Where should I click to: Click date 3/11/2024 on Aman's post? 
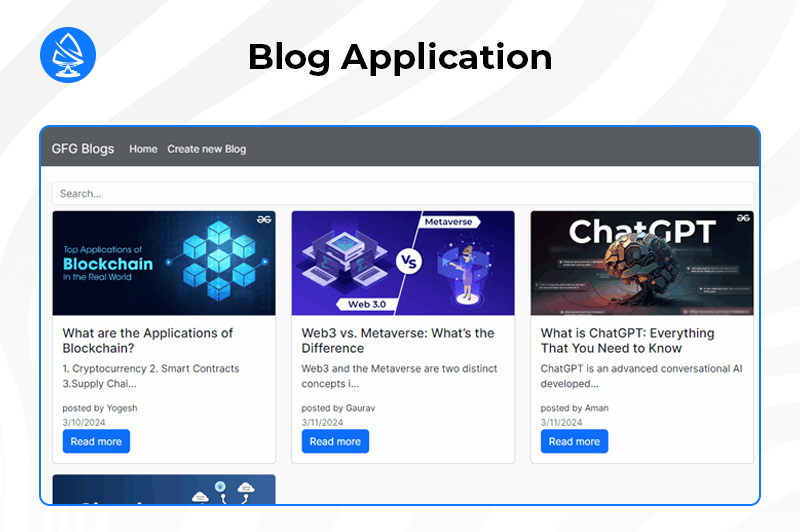(561, 422)
